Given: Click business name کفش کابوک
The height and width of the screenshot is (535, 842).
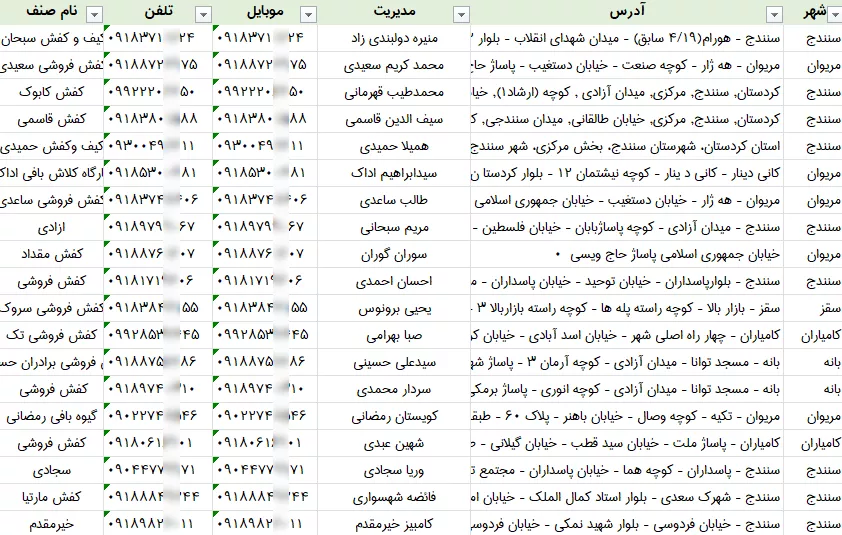Looking at the screenshot, I should pyautogui.click(x=52, y=92).
